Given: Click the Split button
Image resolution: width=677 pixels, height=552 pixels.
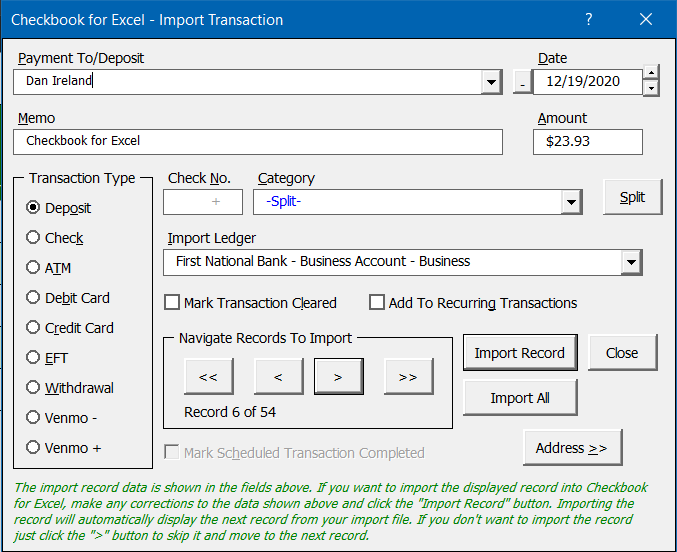Looking at the screenshot, I should [633, 197].
